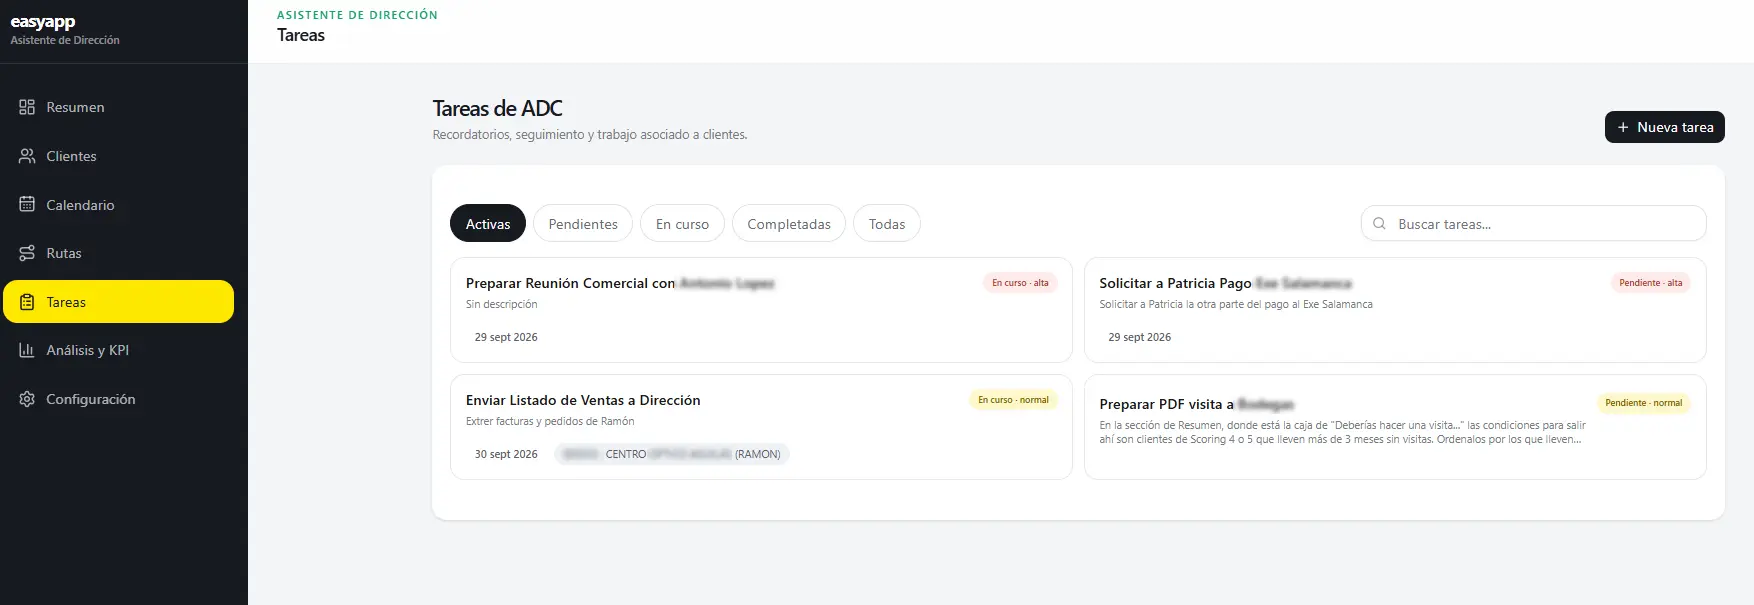Click the 'Tareas de ADC' heading
Image resolution: width=1754 pixels, height=605 pixels.
pyautogui.click(x=497, y=108)
